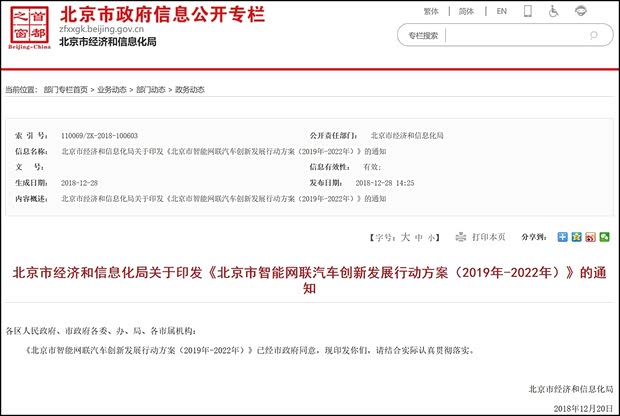Set font size to 大
This screenshot has height=416, width=620.
[405, 237]
